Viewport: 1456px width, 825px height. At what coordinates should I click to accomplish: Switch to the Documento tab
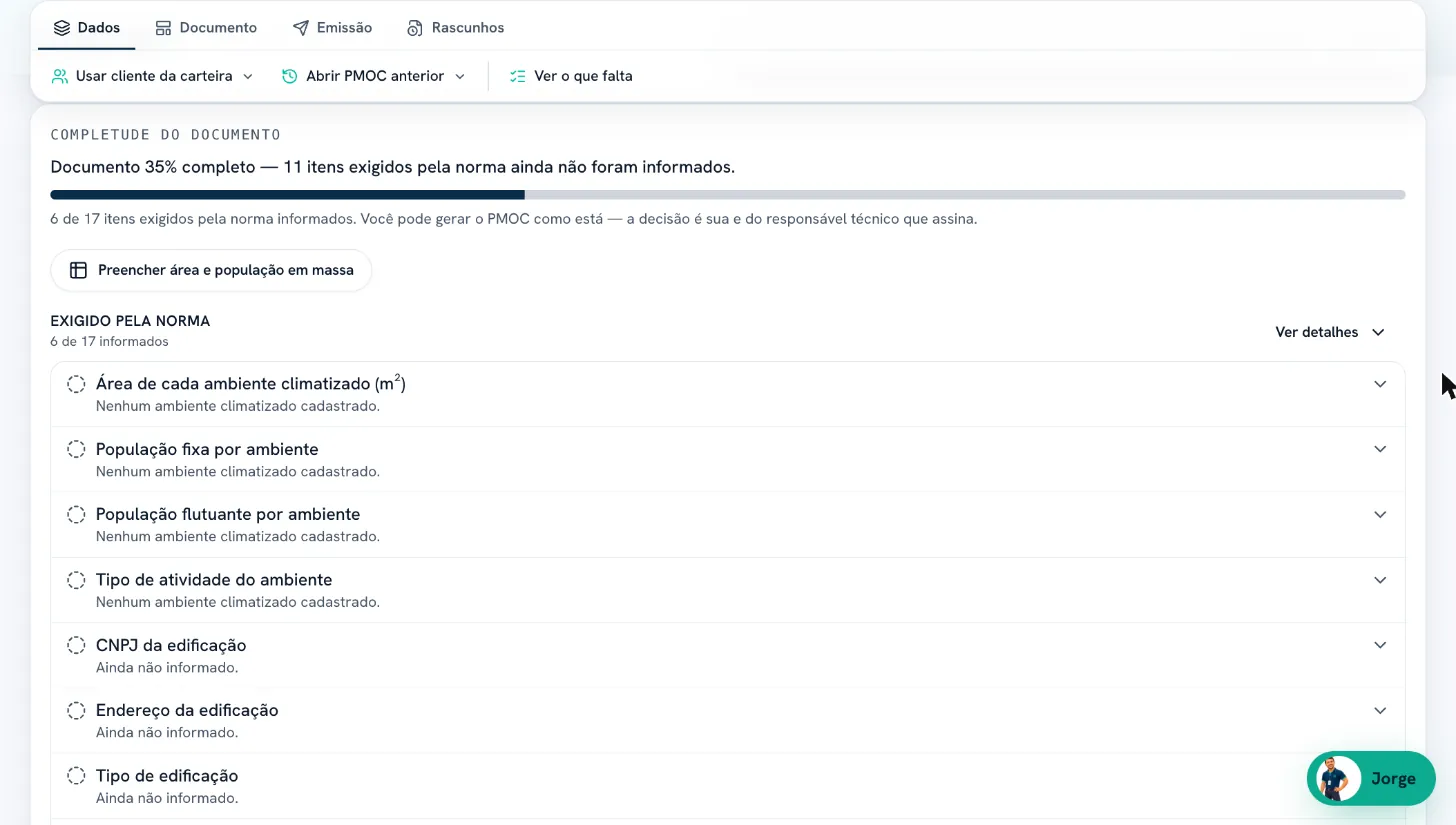tap(206, 28)
